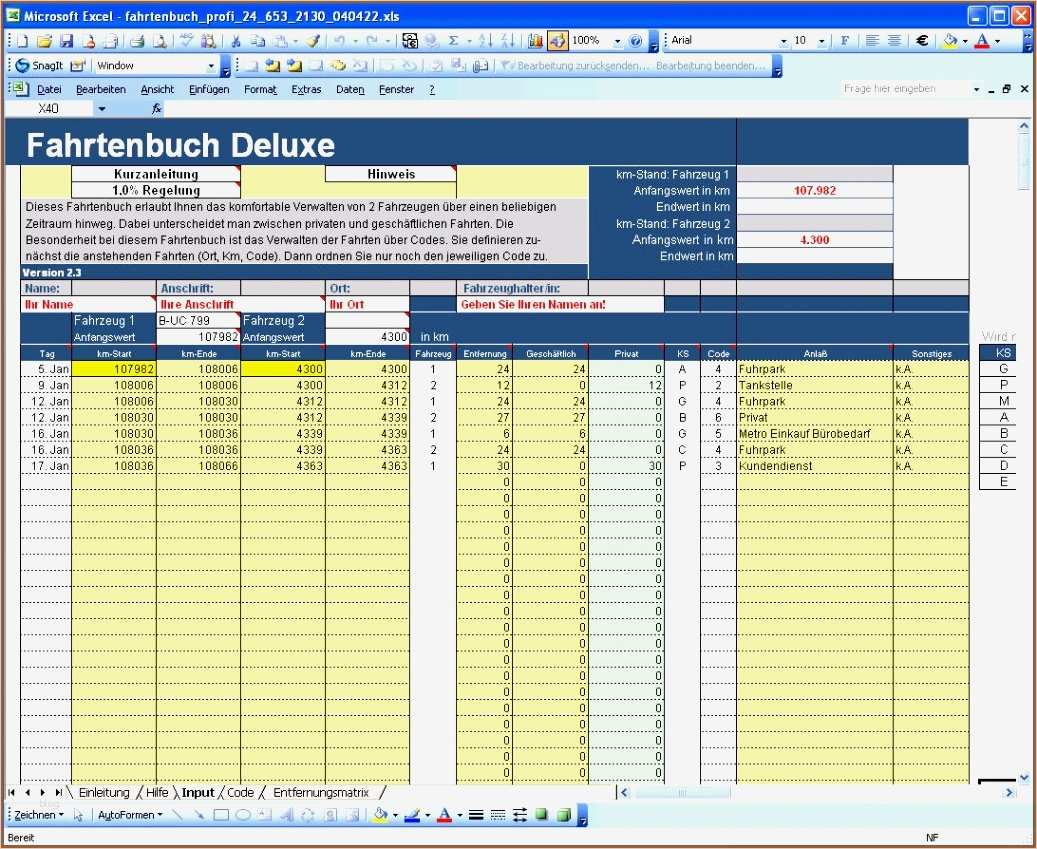Expand the 100% zoom dropdown
Image resolution: width=1037 pixels, height=849 pixels.
pyautogui.click(x=617, y=41)
